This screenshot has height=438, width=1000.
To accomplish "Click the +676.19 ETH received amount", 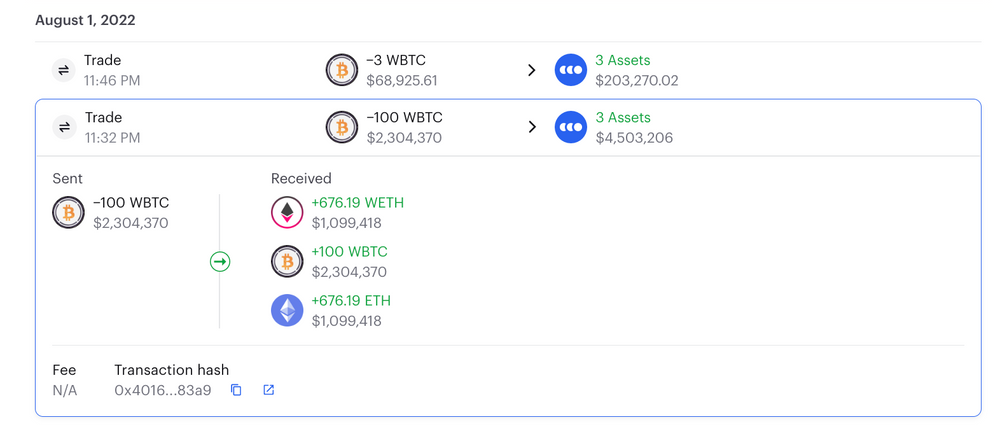I will (351, 301).
